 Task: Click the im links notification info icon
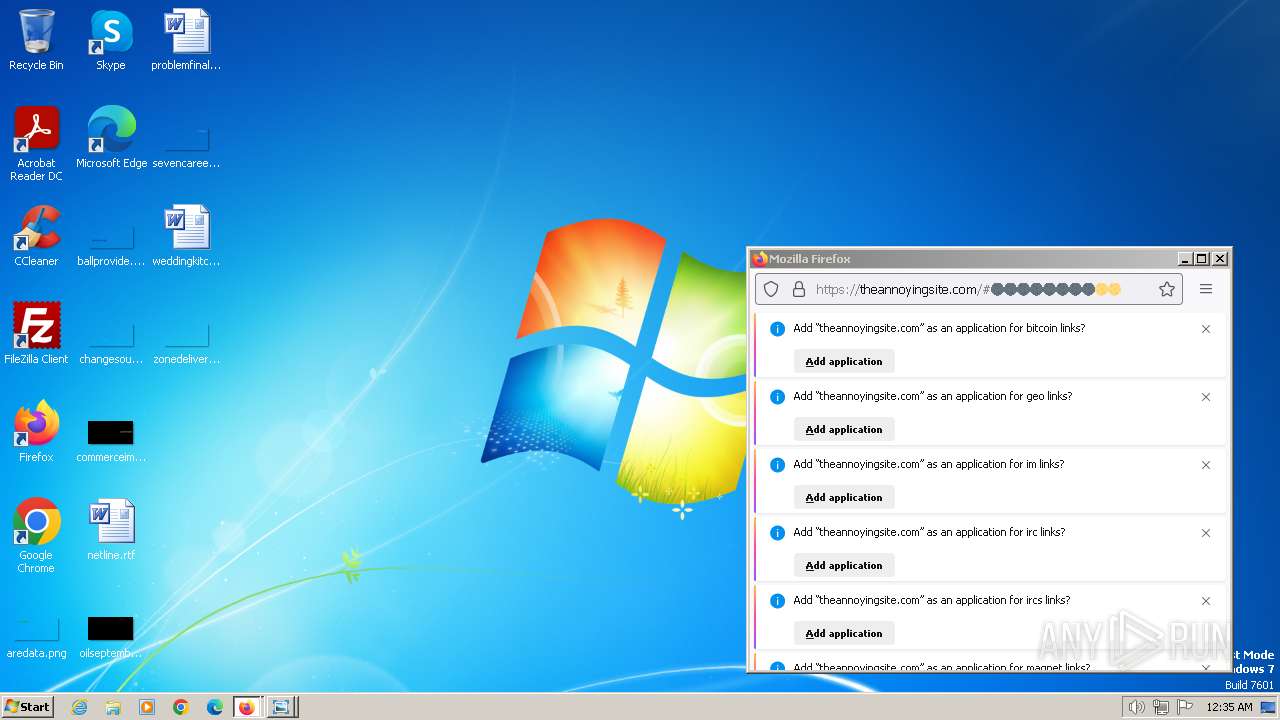[x=777, y=465]
